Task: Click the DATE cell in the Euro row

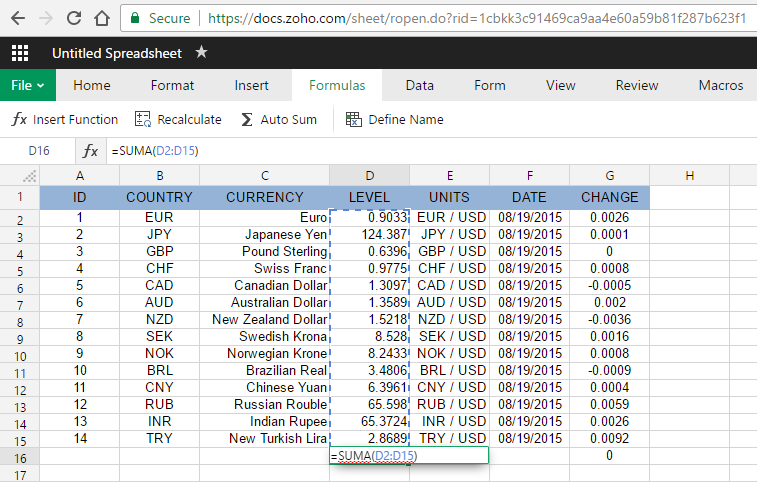Action: point(530,218)
